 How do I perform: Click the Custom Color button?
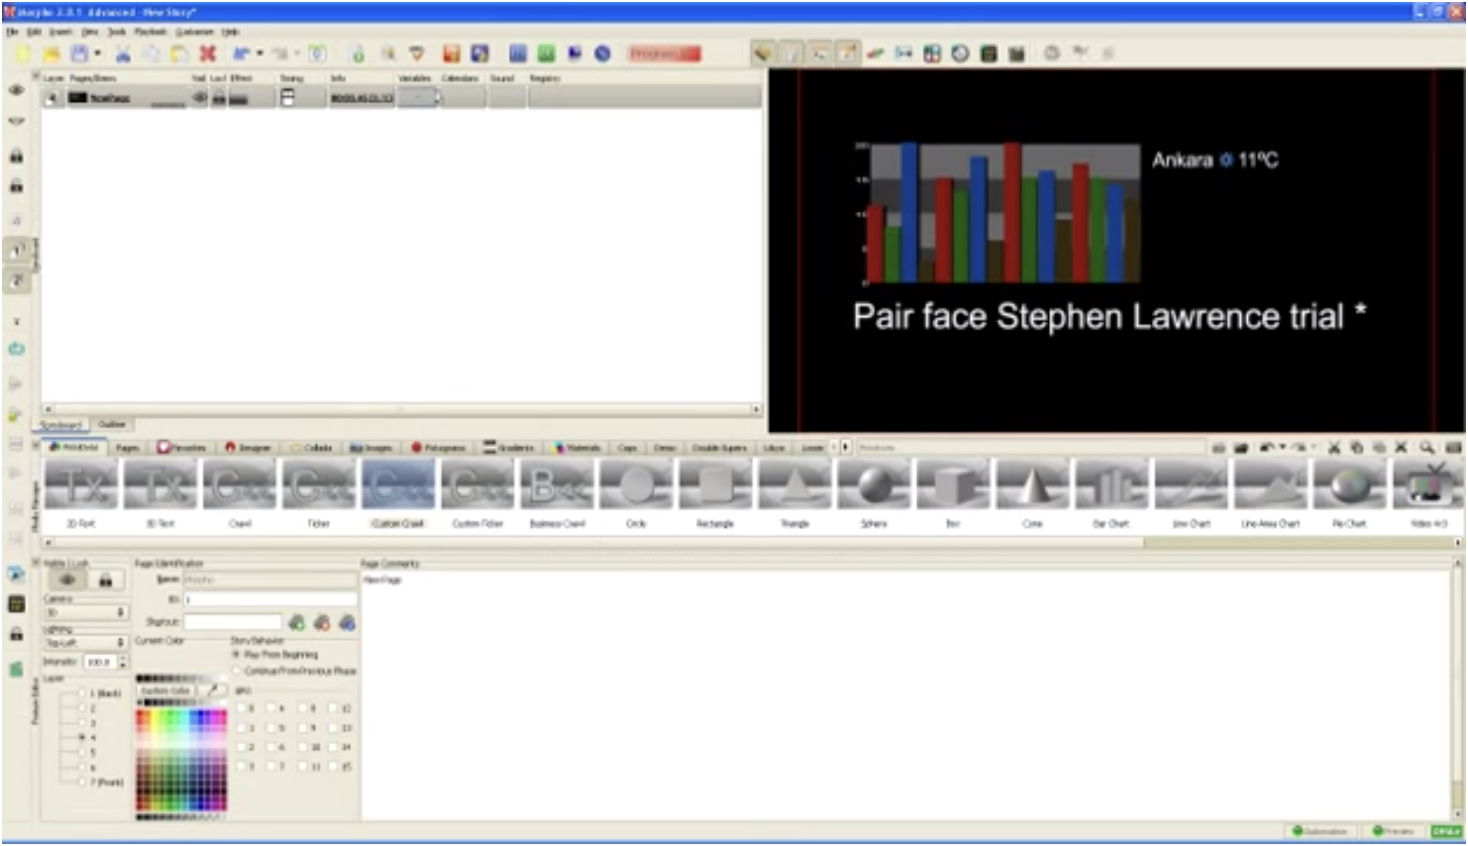tap(166, 690)
